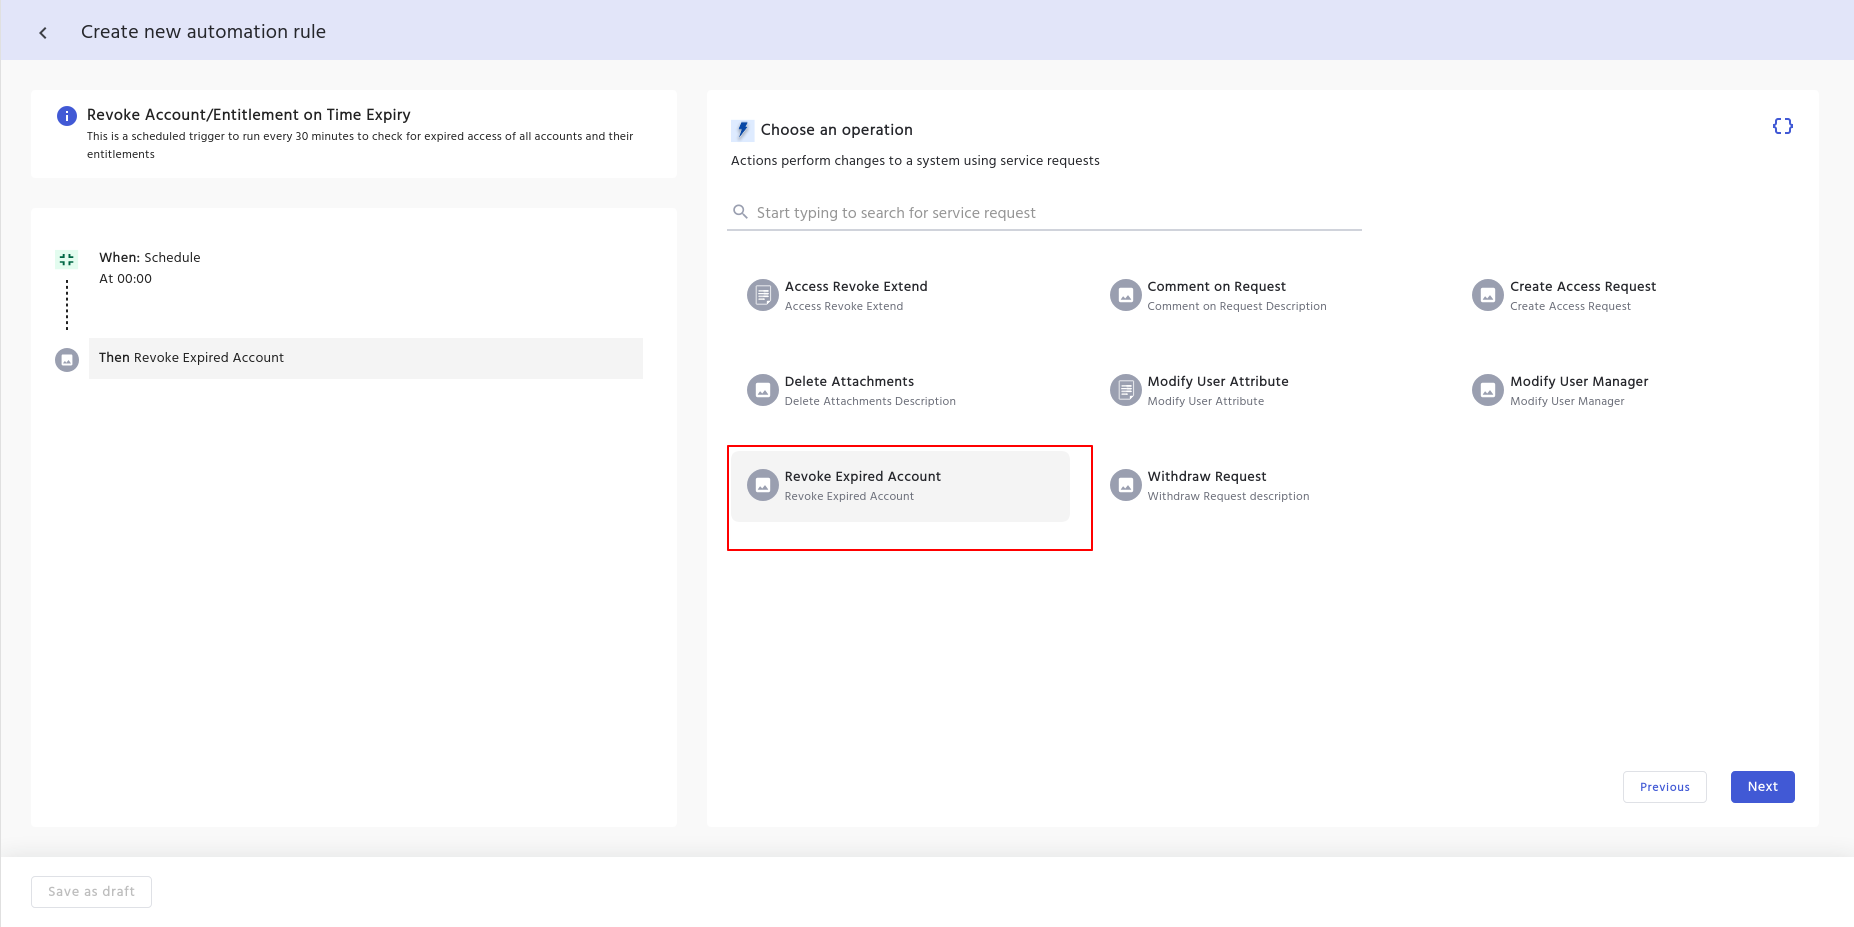Click the blue info icon beside rule title
Image resolution: width=1854 pixels, height=927 pixels.
point(67,116)
